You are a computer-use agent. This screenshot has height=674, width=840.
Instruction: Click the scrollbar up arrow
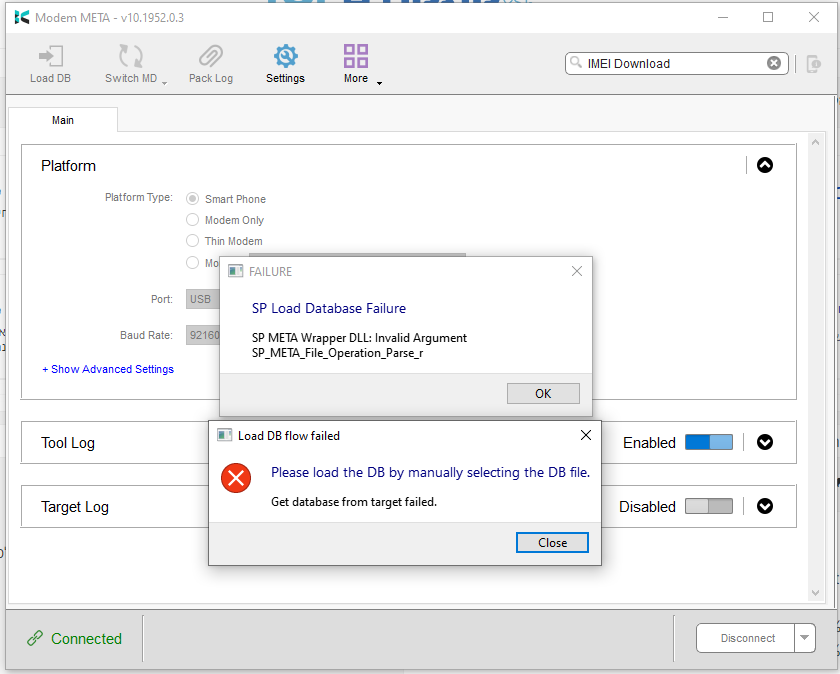pyautogui.click(x=815, y=142)
